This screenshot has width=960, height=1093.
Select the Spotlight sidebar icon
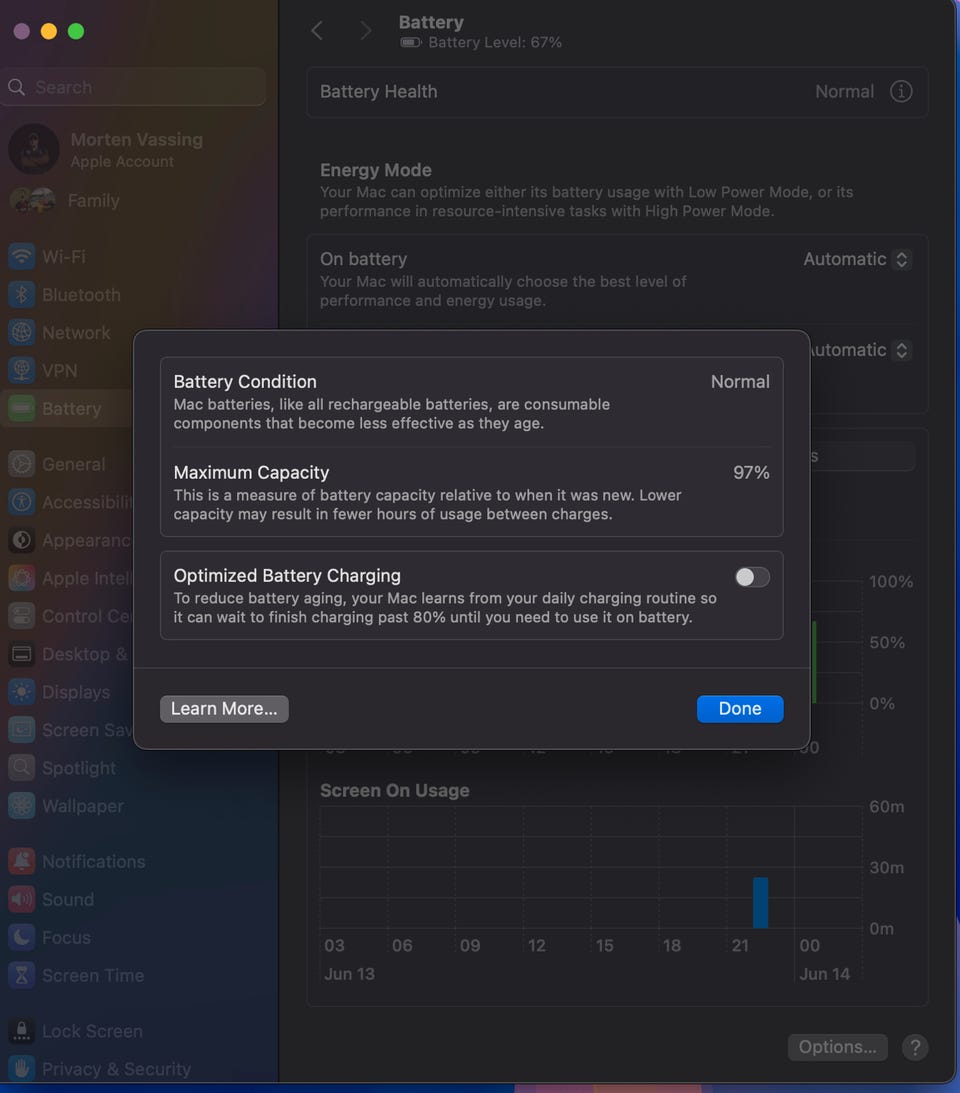pos(22,767)
